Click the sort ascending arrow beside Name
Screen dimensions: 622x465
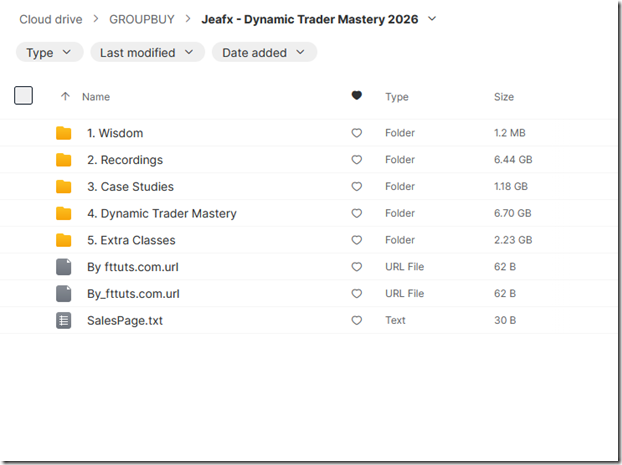(65, 96)
